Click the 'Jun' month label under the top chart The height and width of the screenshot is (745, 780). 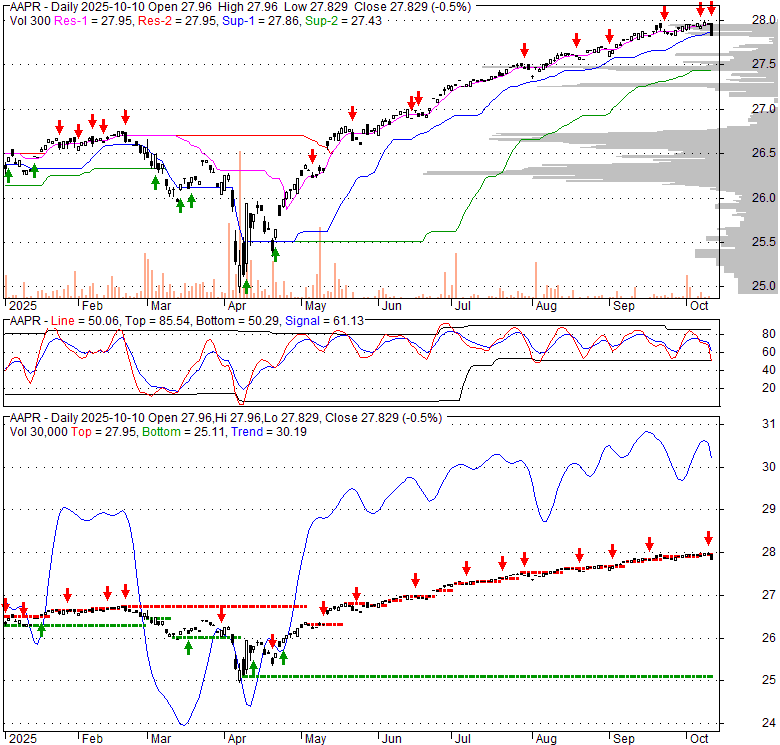click(x=391, y=306)
